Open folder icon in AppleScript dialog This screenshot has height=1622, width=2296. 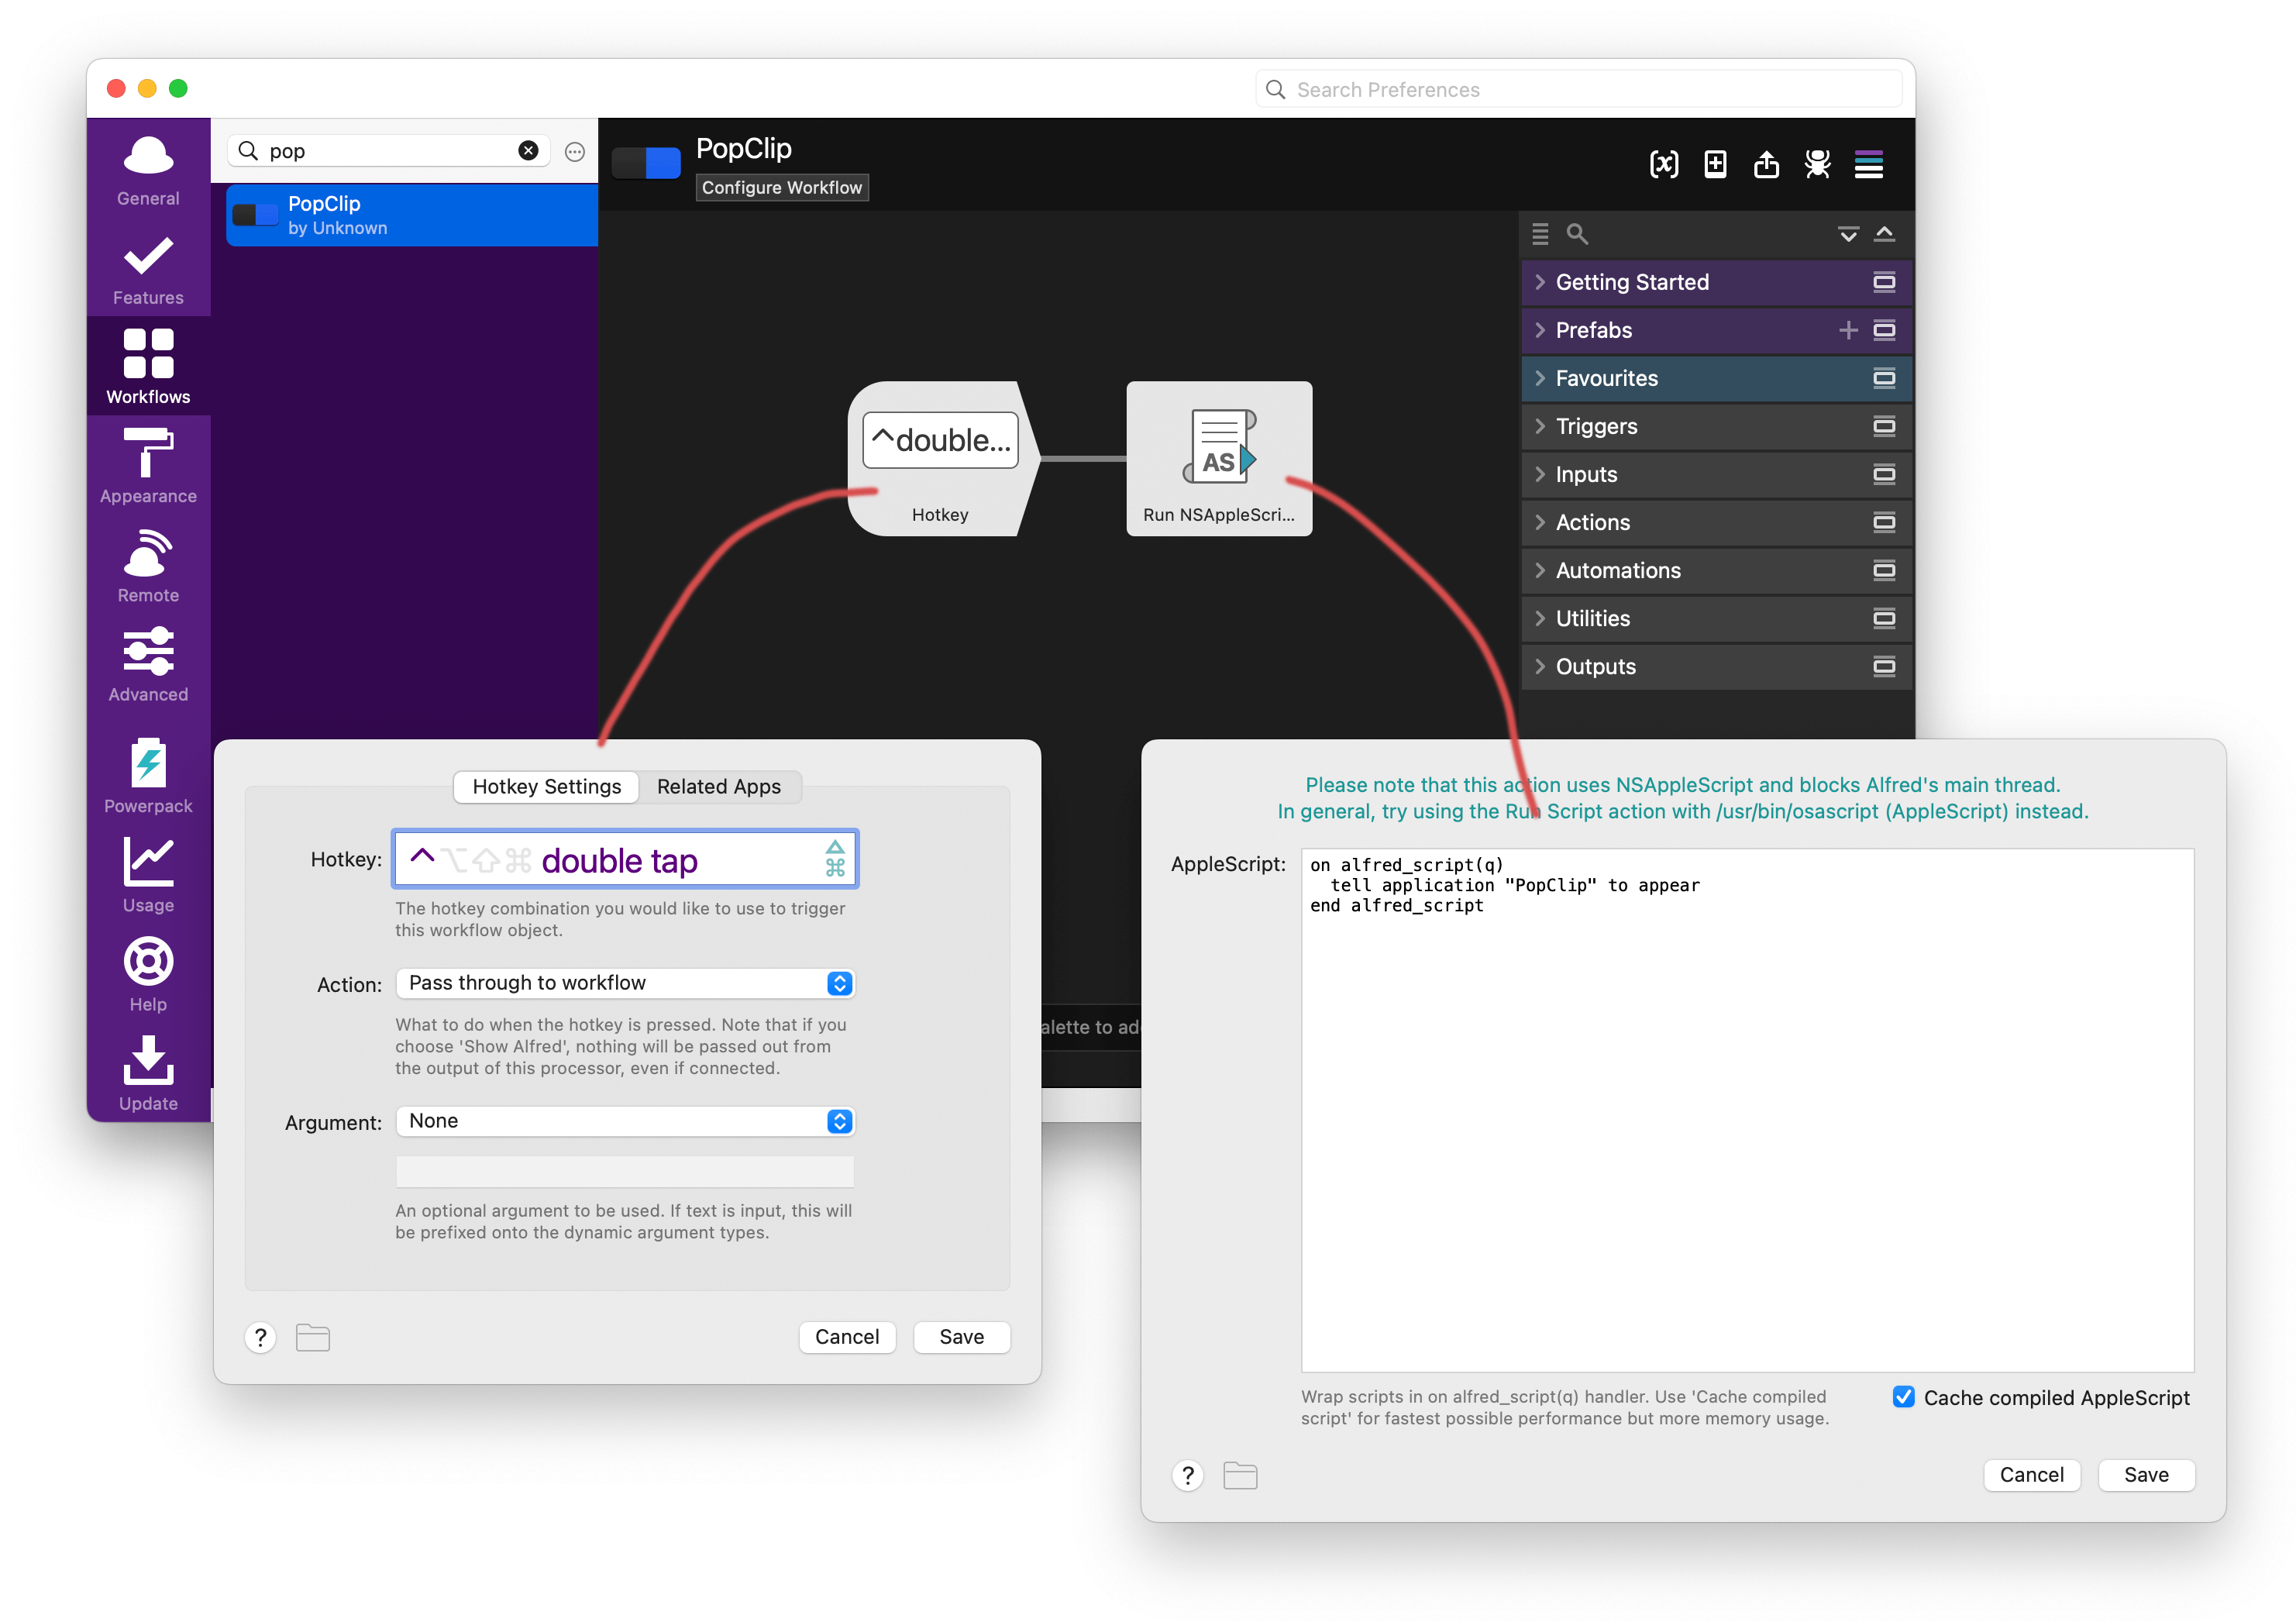point(1240,1475)
